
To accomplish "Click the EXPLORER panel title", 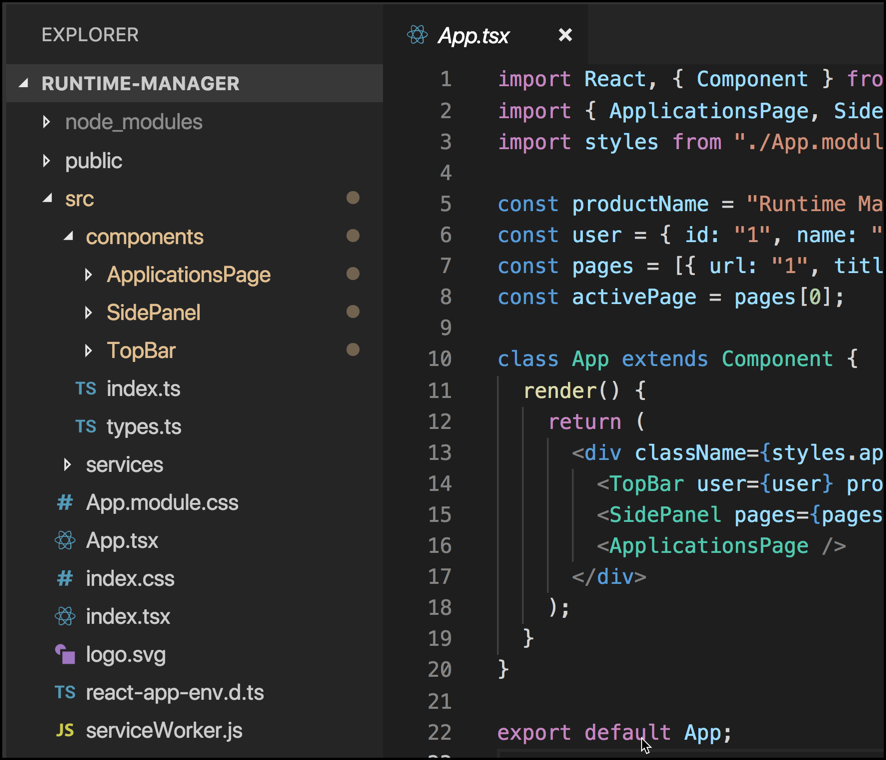I will point(90,35).
